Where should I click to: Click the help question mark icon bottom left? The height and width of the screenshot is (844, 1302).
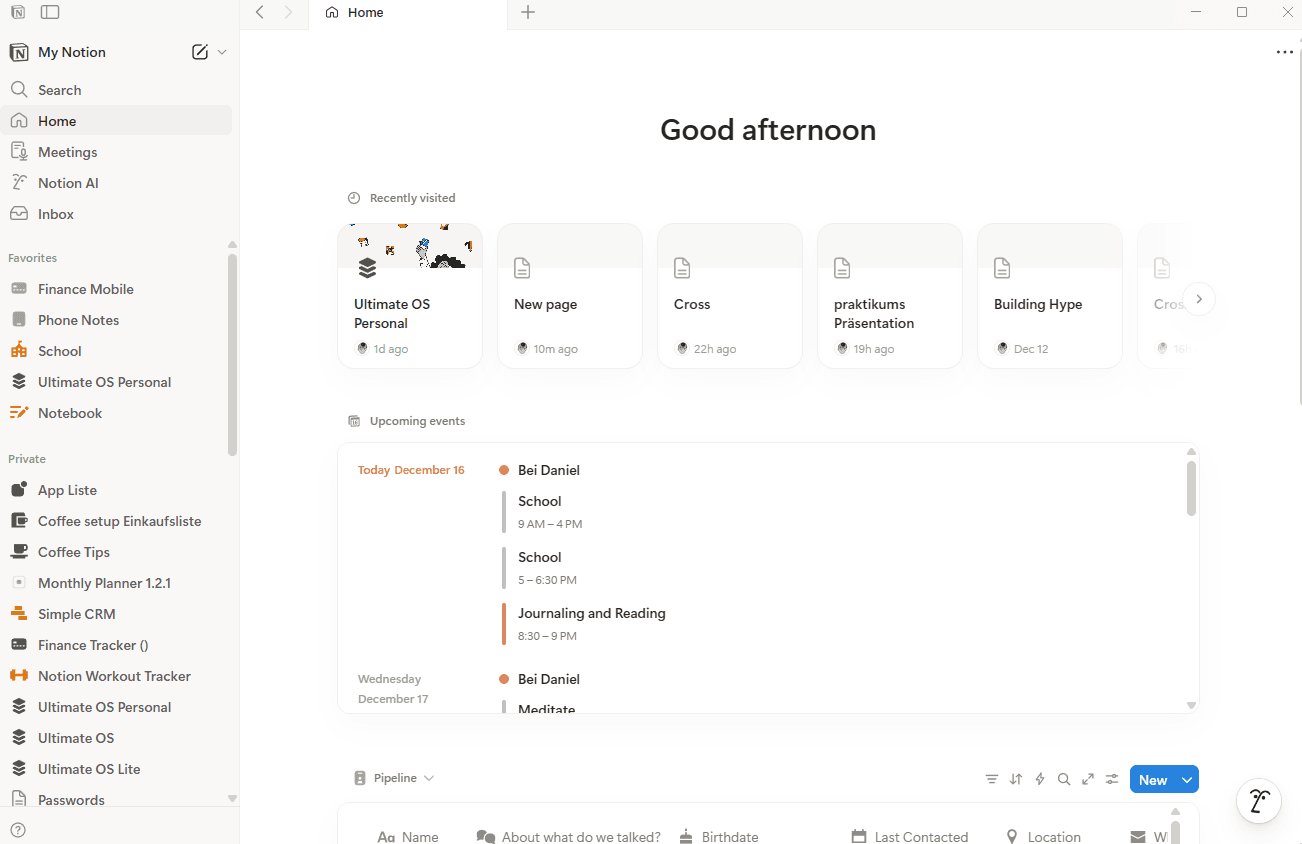coord(18,830)
